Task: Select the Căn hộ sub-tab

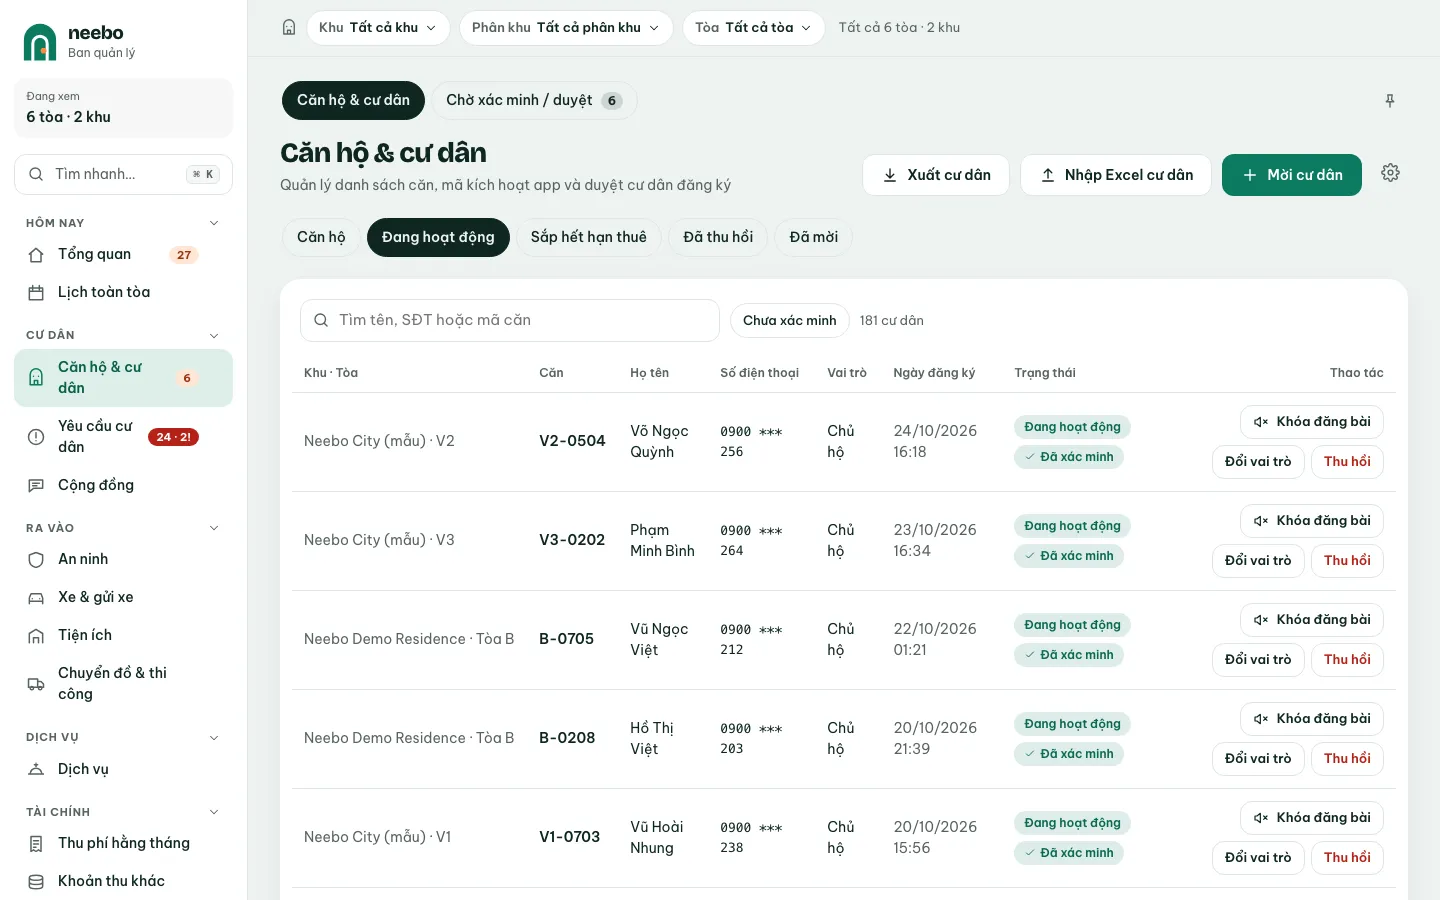Action: (x=321, y=238)
